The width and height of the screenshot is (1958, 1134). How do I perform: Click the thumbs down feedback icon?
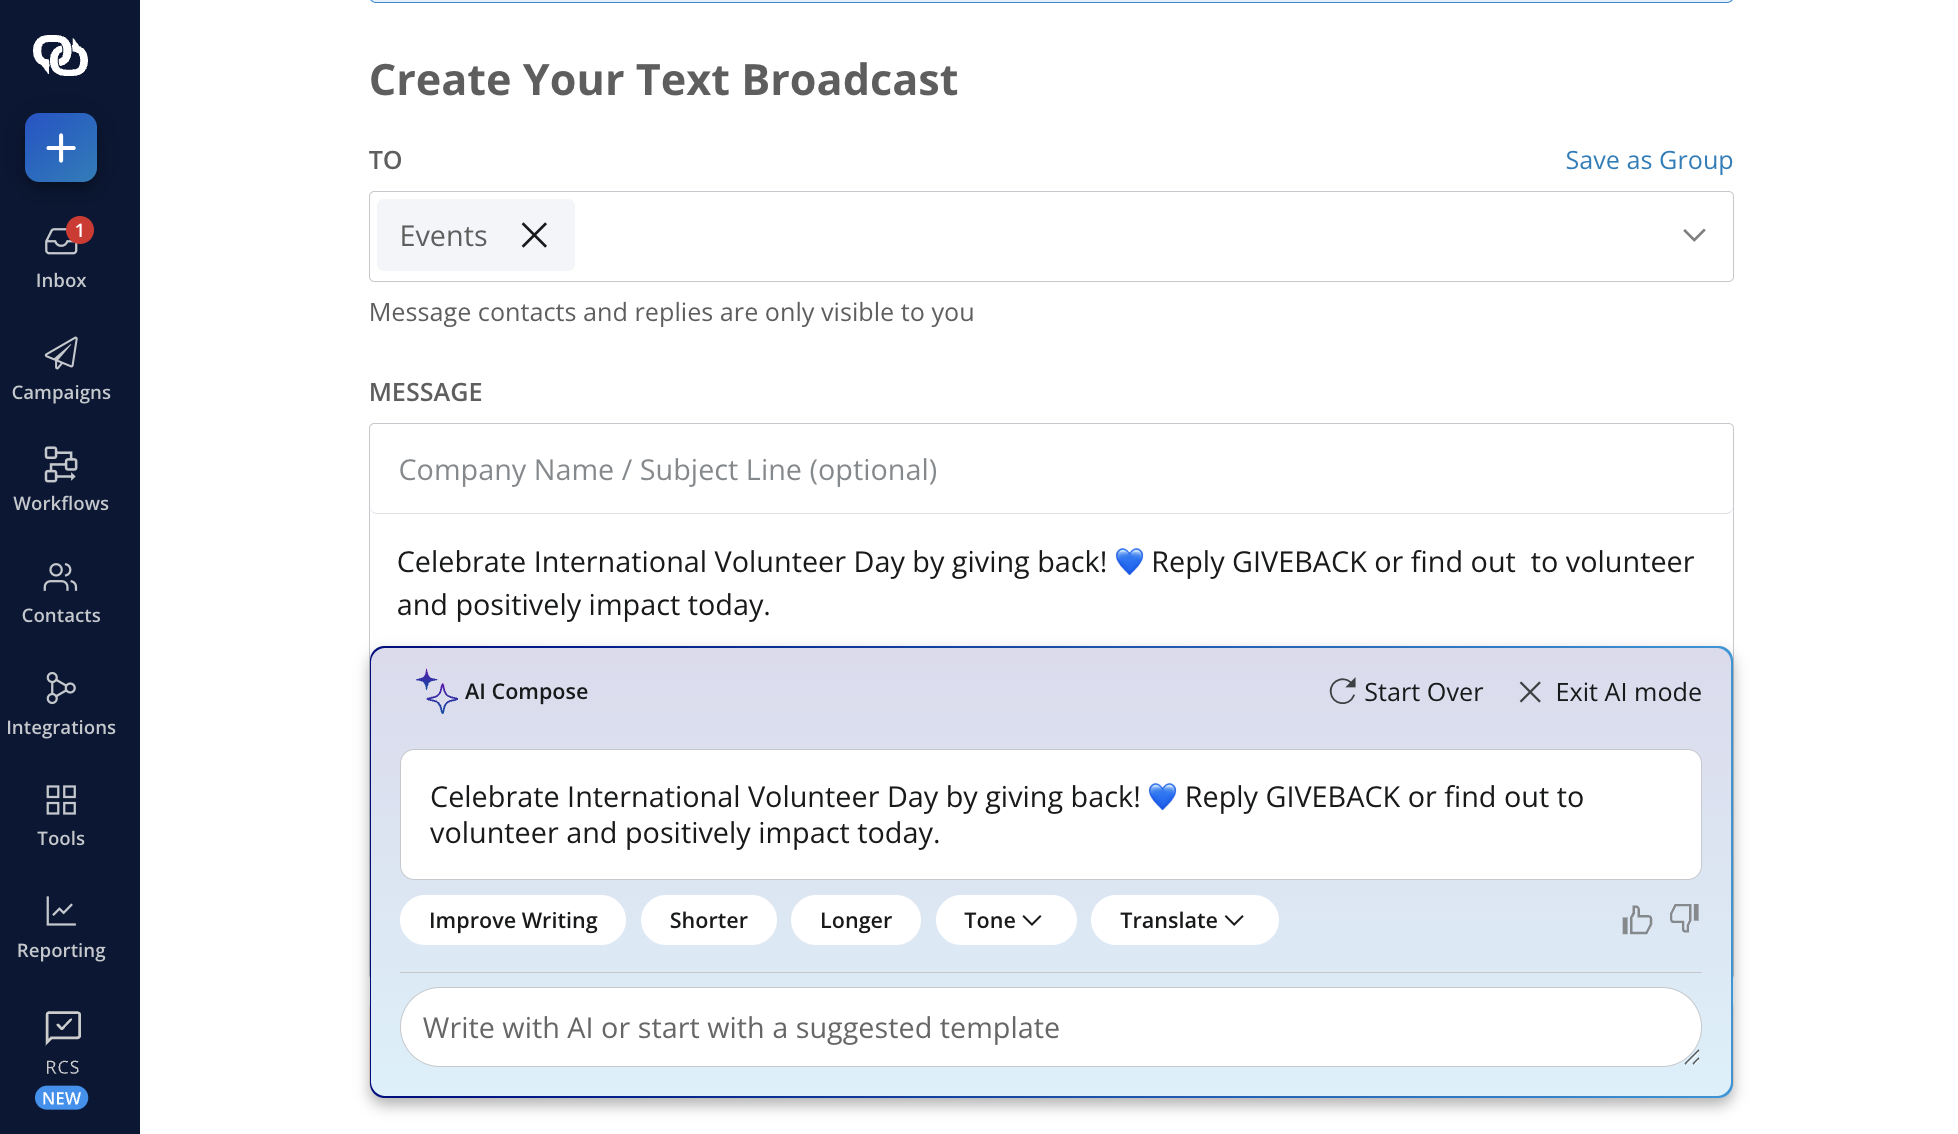coord(1684,918)
